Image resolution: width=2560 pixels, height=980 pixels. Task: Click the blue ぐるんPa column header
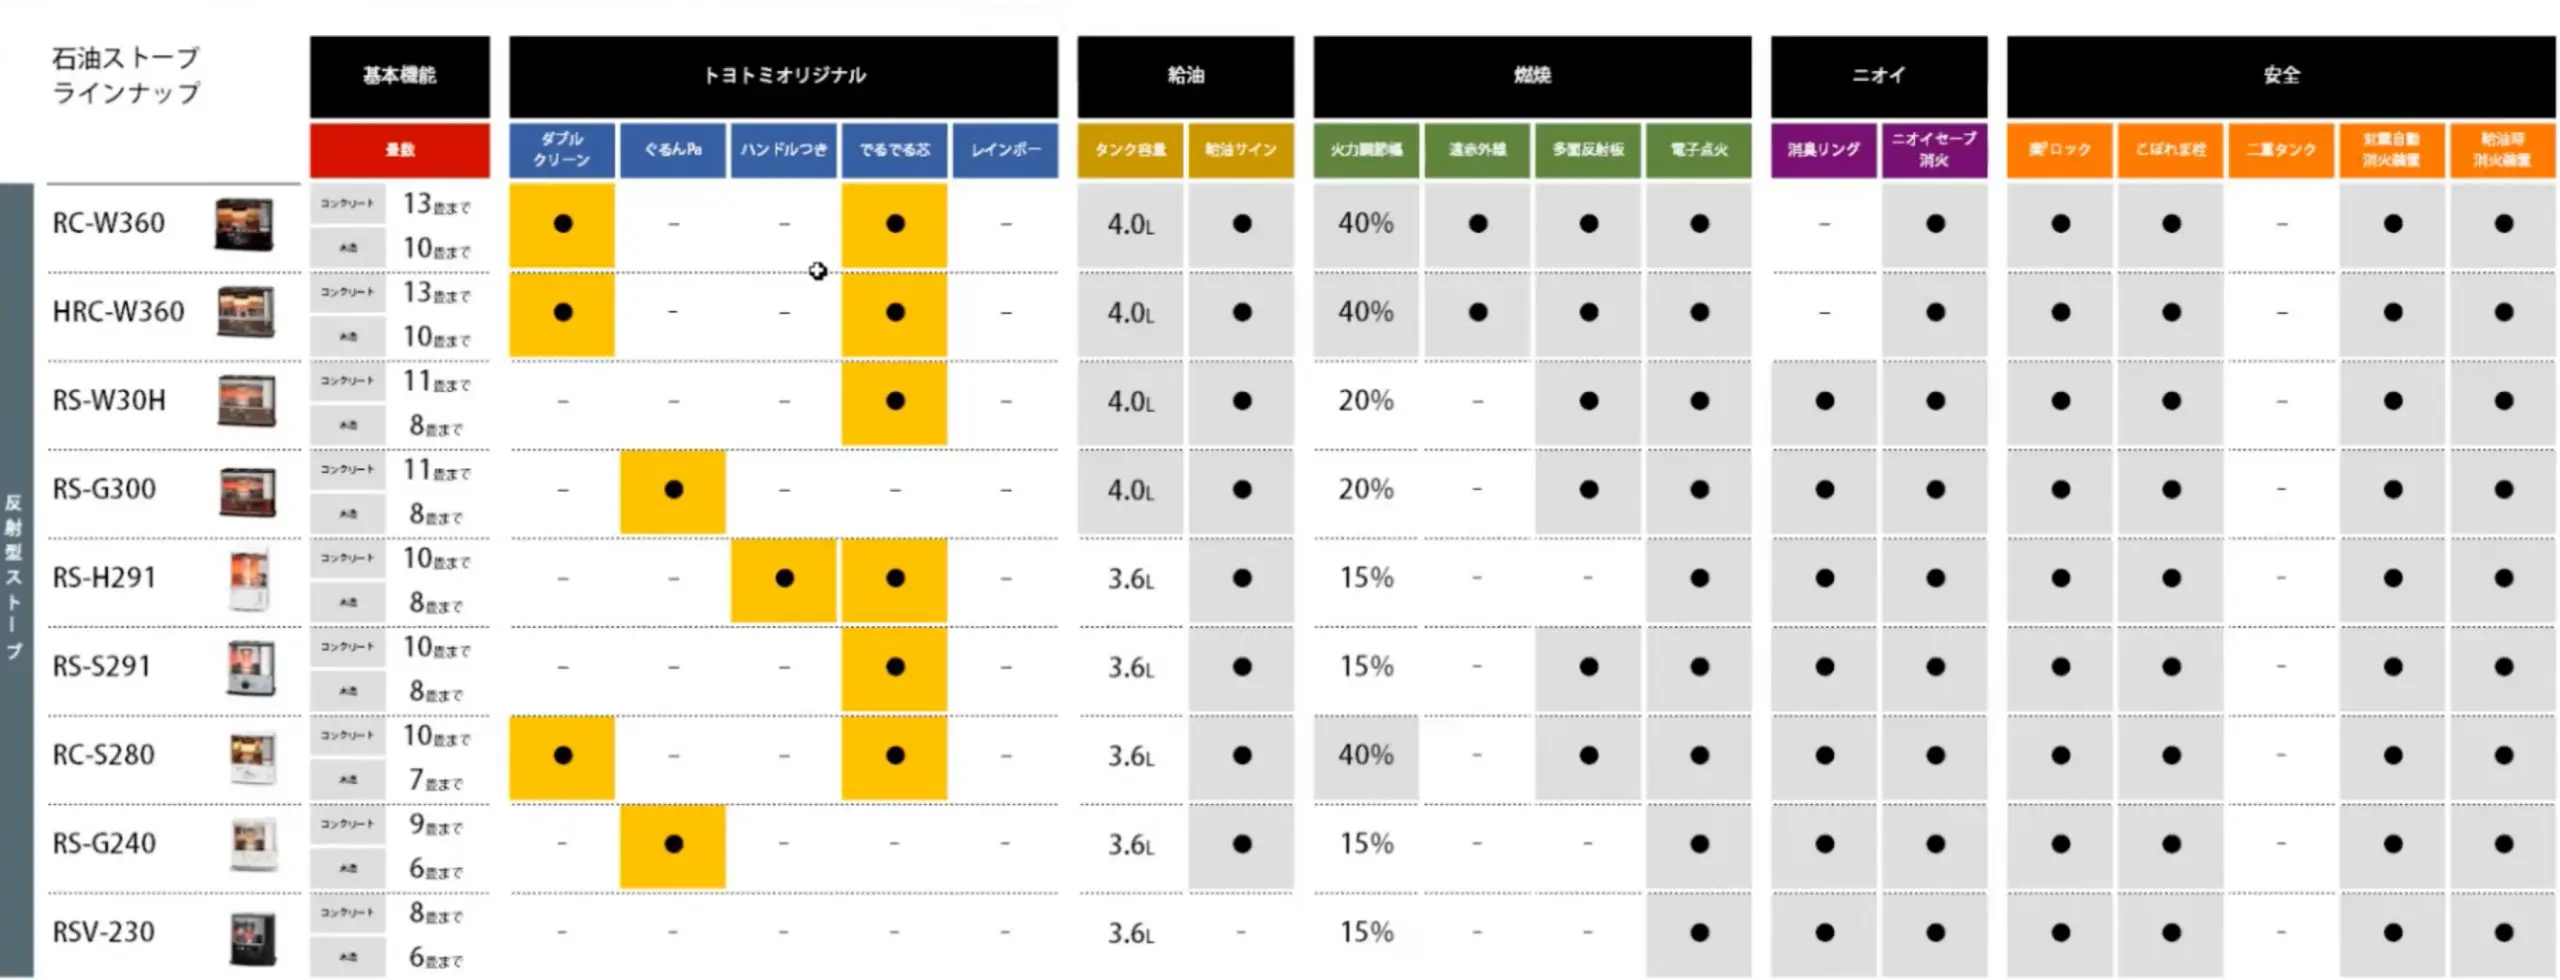672,150
